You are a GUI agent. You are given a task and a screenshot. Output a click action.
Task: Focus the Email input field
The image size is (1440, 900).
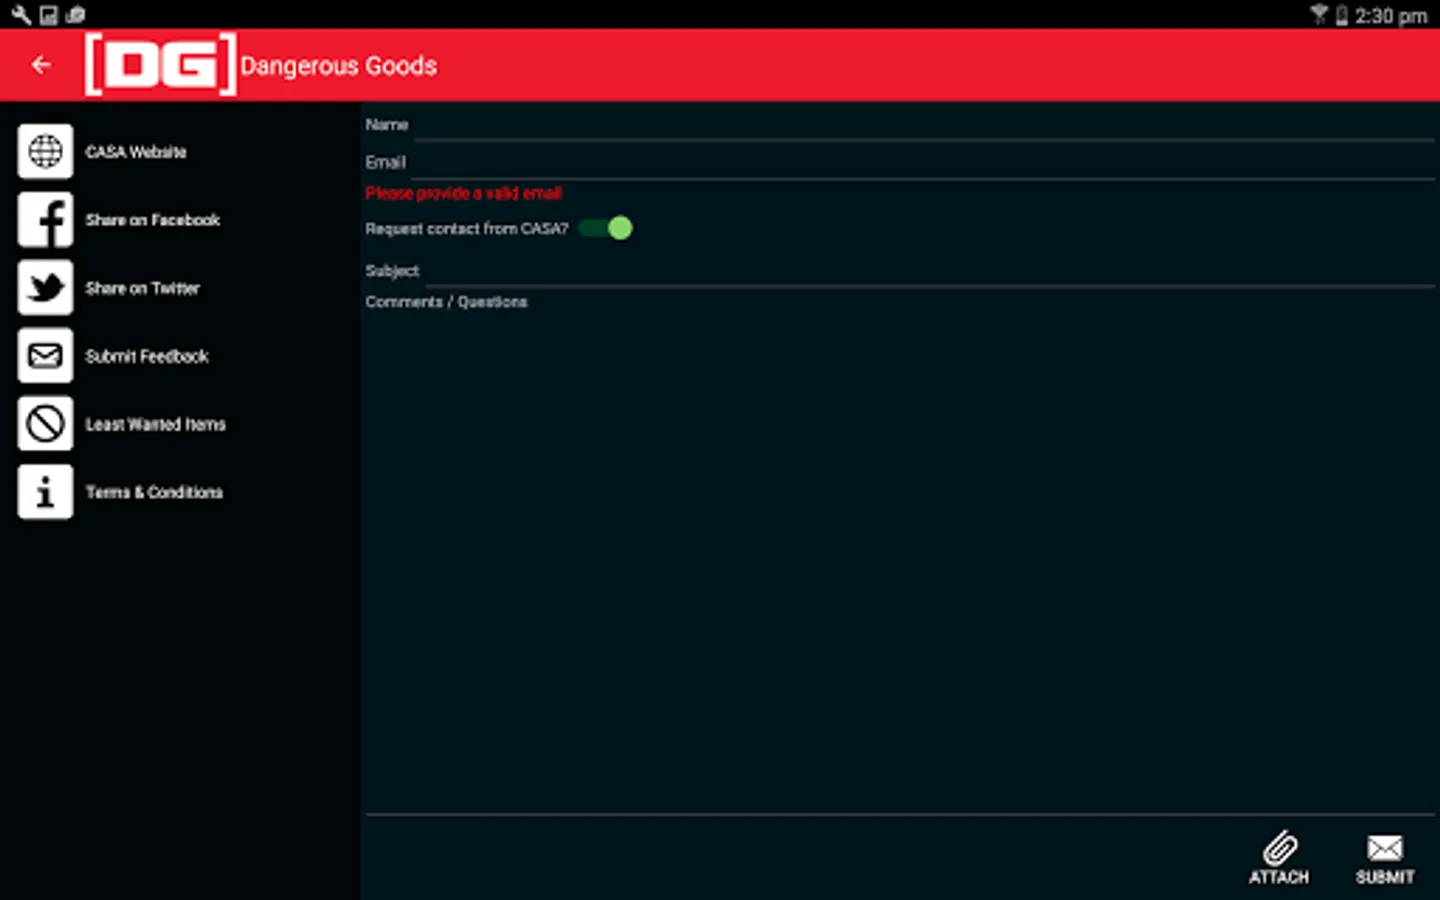click(x=924, y=164)
